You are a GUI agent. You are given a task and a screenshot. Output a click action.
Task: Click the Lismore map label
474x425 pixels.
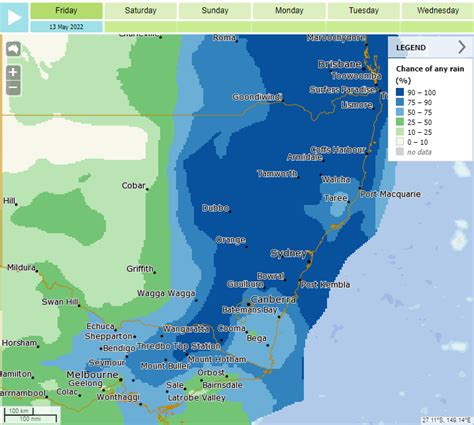[x=357, y=105]
